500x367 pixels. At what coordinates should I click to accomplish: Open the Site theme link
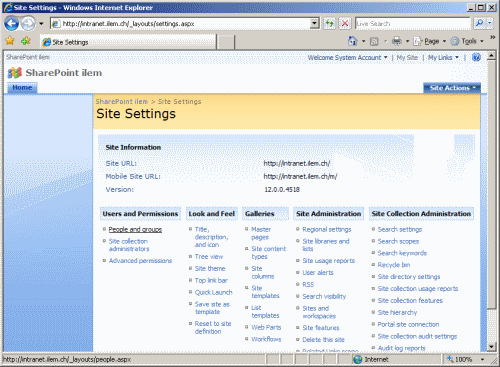(x=210, y=269)
